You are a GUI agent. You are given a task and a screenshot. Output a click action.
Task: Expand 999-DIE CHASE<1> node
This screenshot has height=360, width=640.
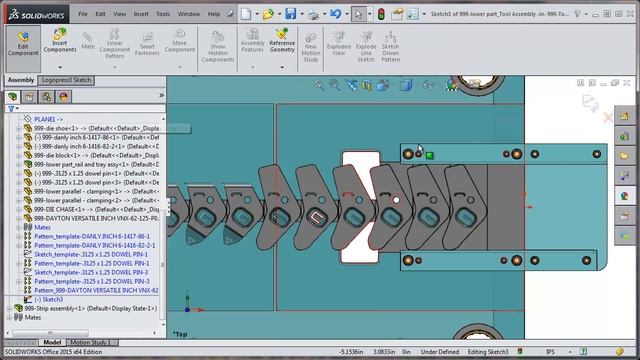click(19, 209)
